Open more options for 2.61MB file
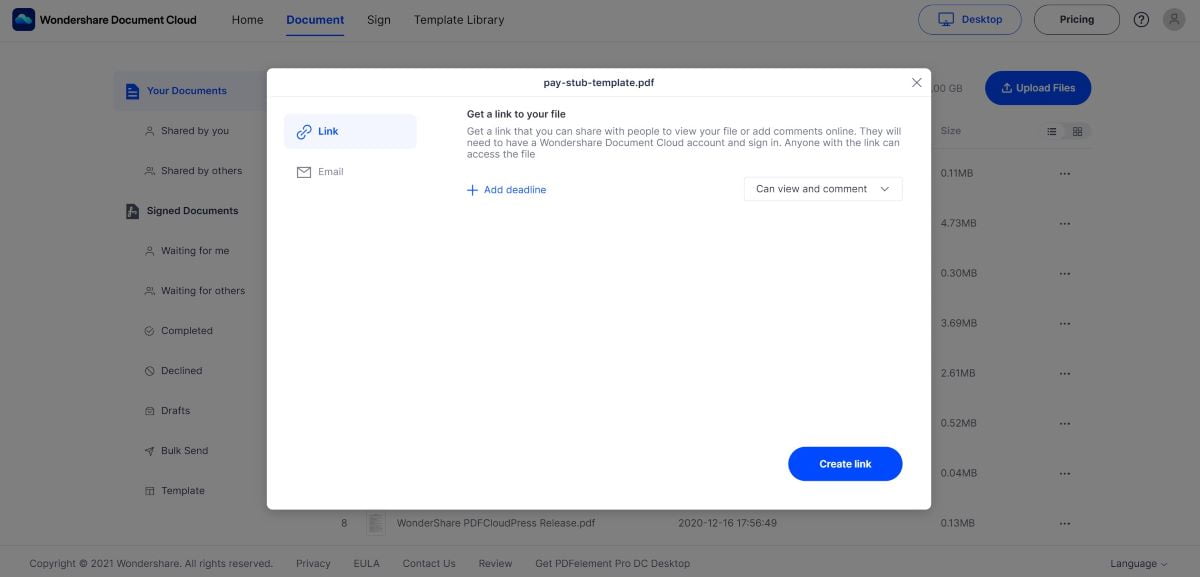Viewport: 1200px width, 577px height. pos(1064,373)
